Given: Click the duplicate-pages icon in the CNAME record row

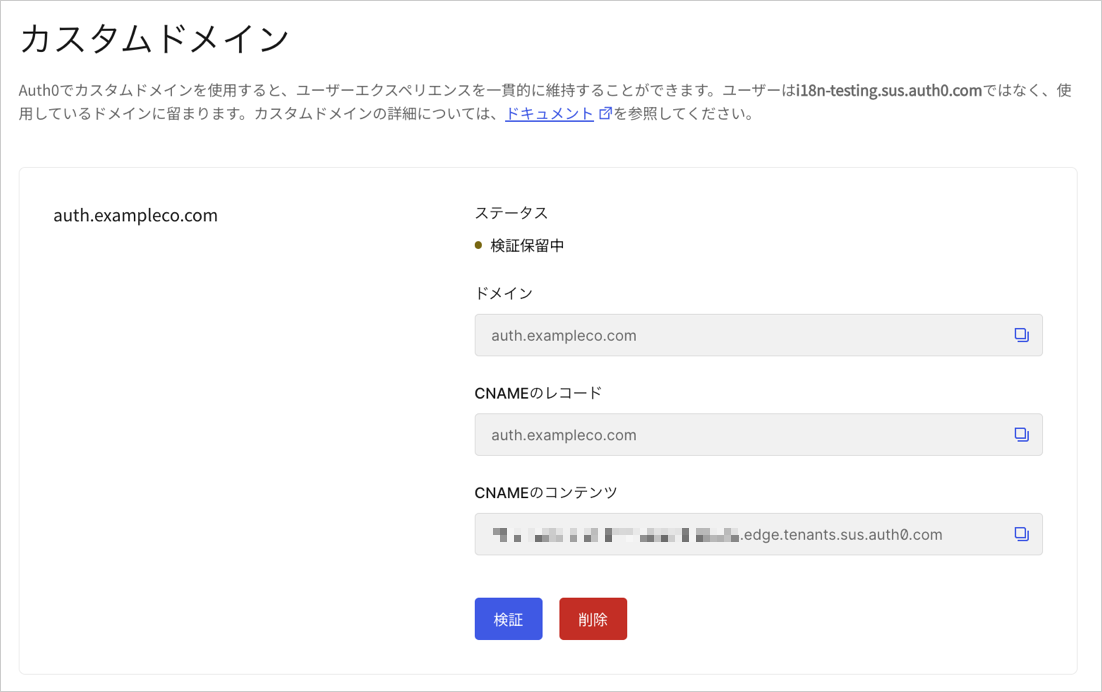Looking at the screenshot, I should [x=1021, y=434].
